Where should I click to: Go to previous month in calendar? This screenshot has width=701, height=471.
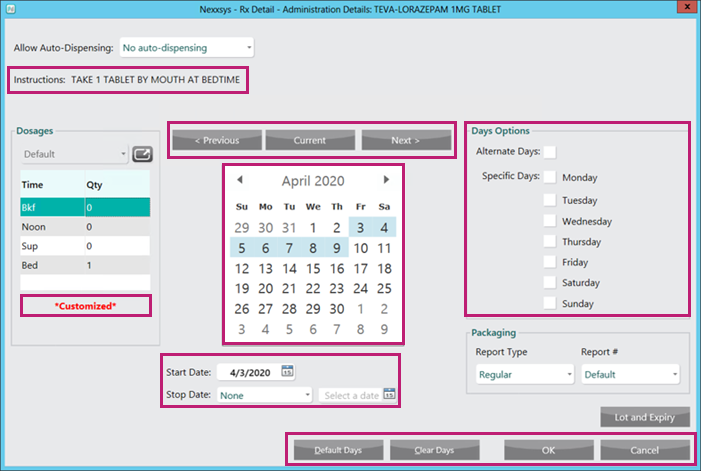pos(240,180)
